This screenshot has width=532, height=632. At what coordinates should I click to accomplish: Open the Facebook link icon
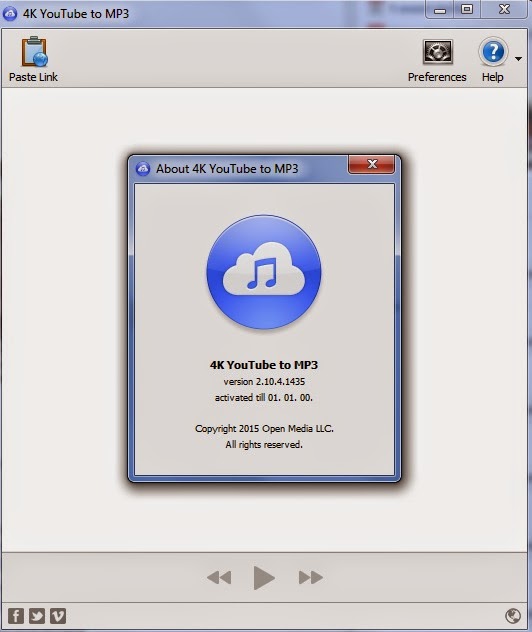[16, 616]
